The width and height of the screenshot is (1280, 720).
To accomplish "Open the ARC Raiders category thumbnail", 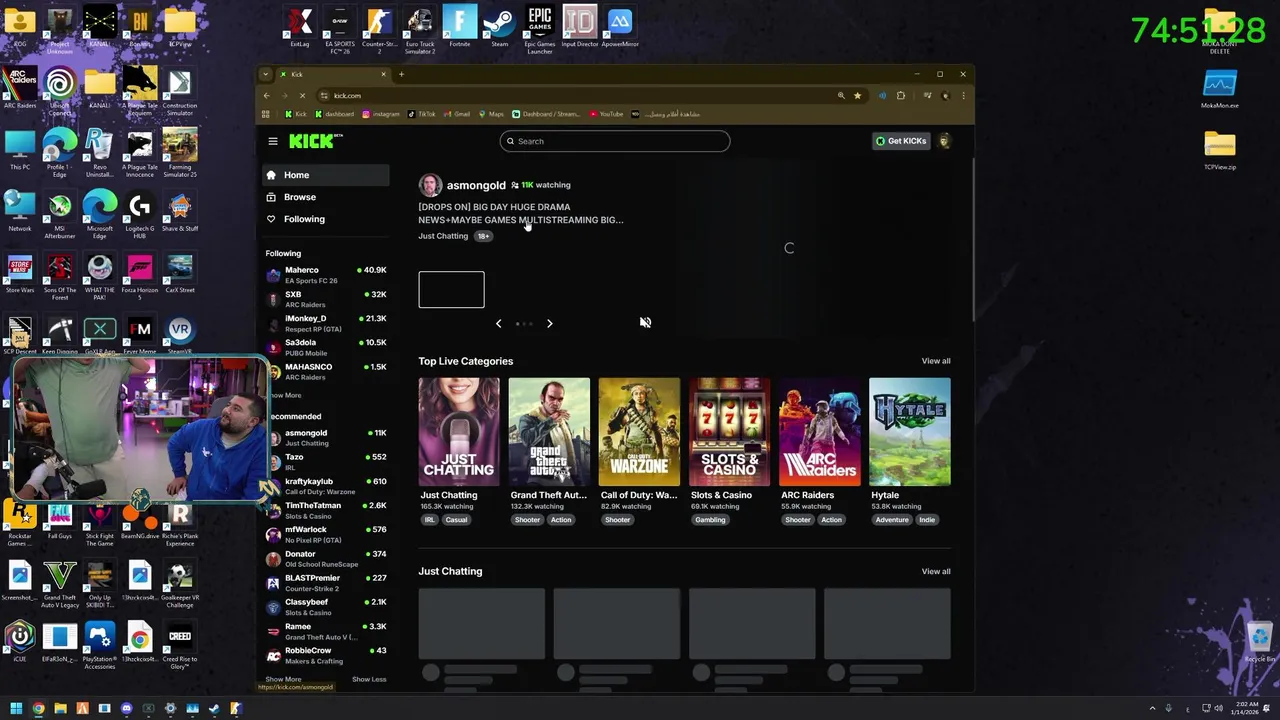I will coord(820,432).
